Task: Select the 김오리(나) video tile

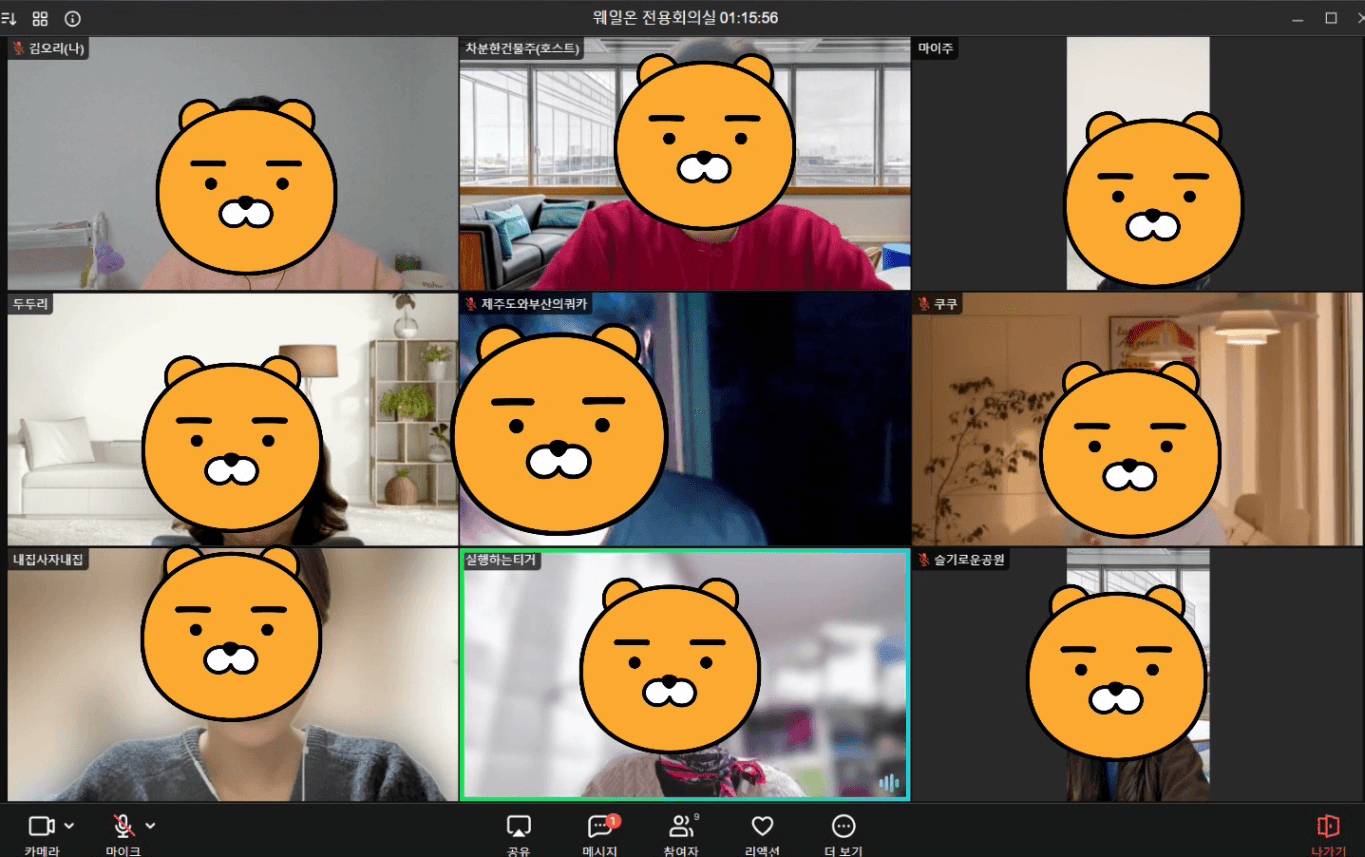Action: pyautogui.click(x=232, y=164)
